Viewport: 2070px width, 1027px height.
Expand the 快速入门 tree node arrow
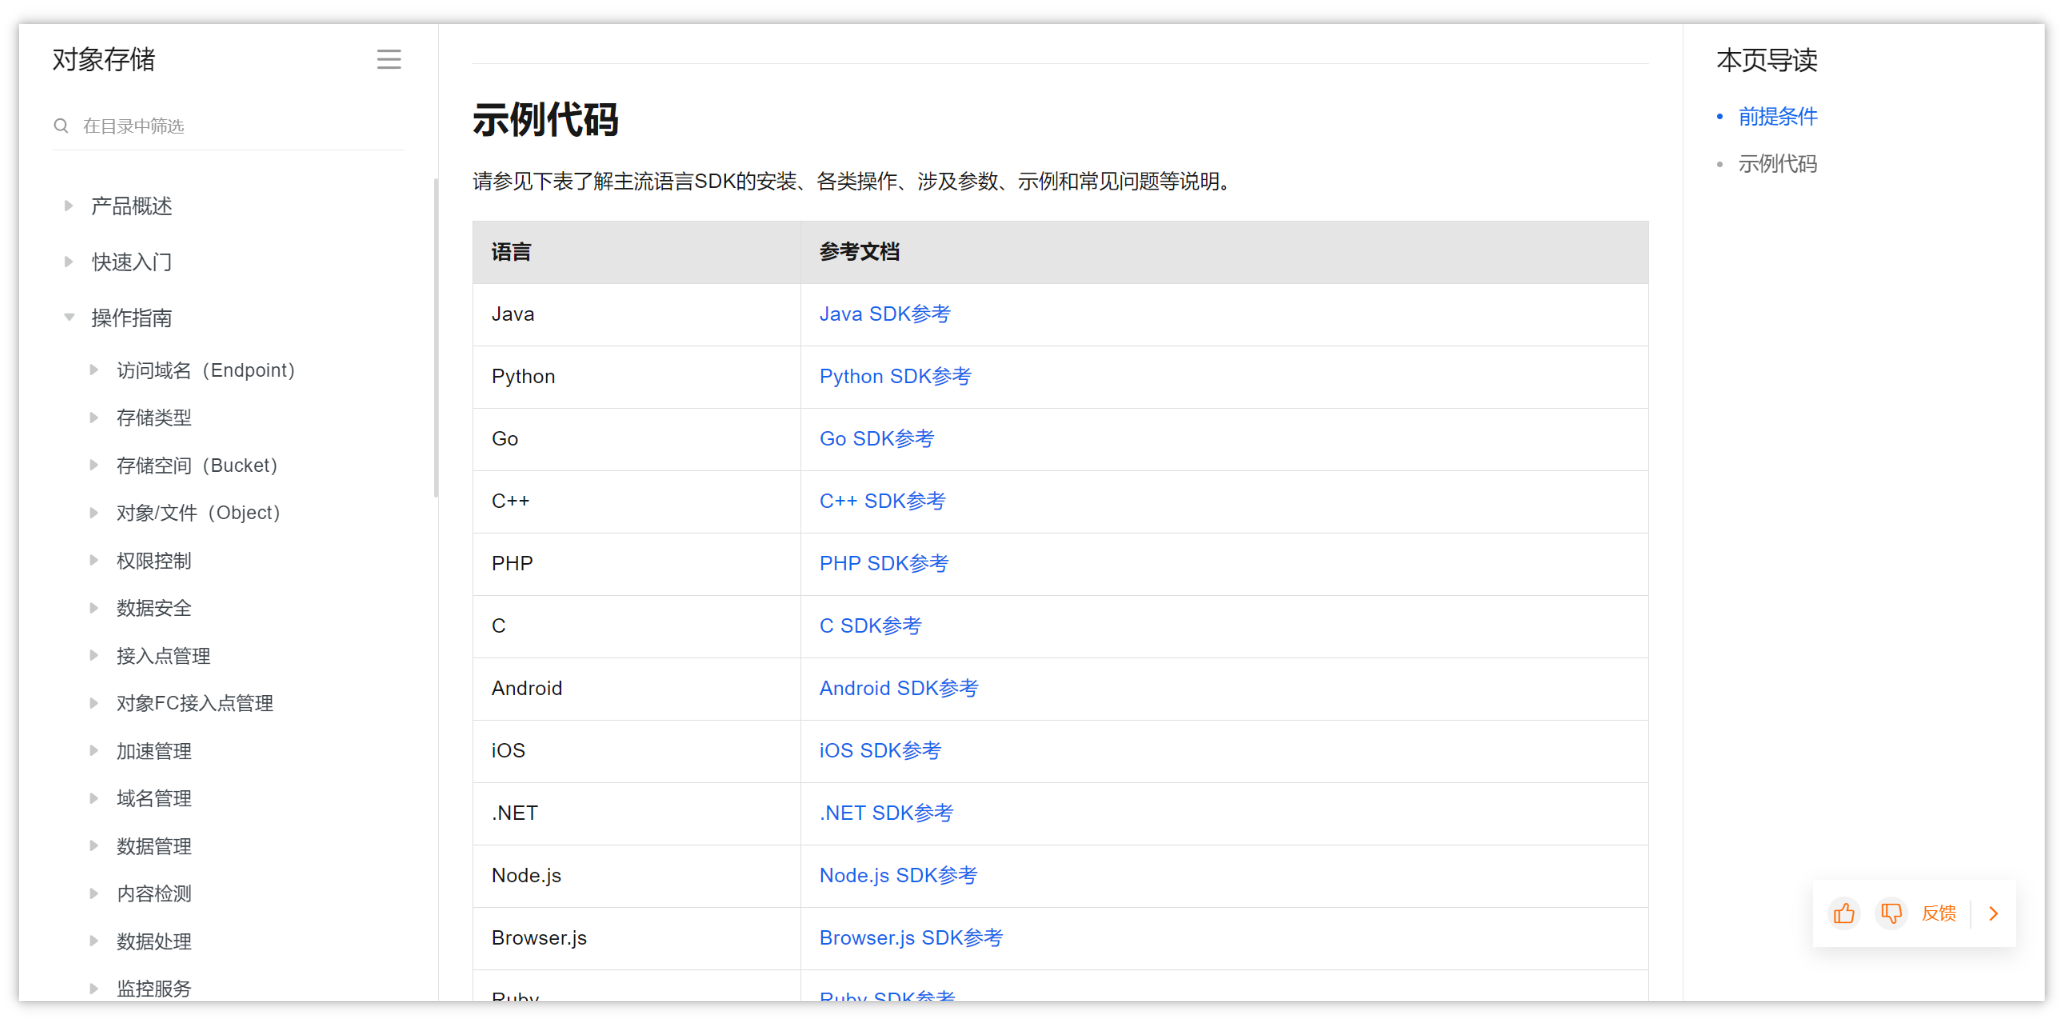(69, 262)
